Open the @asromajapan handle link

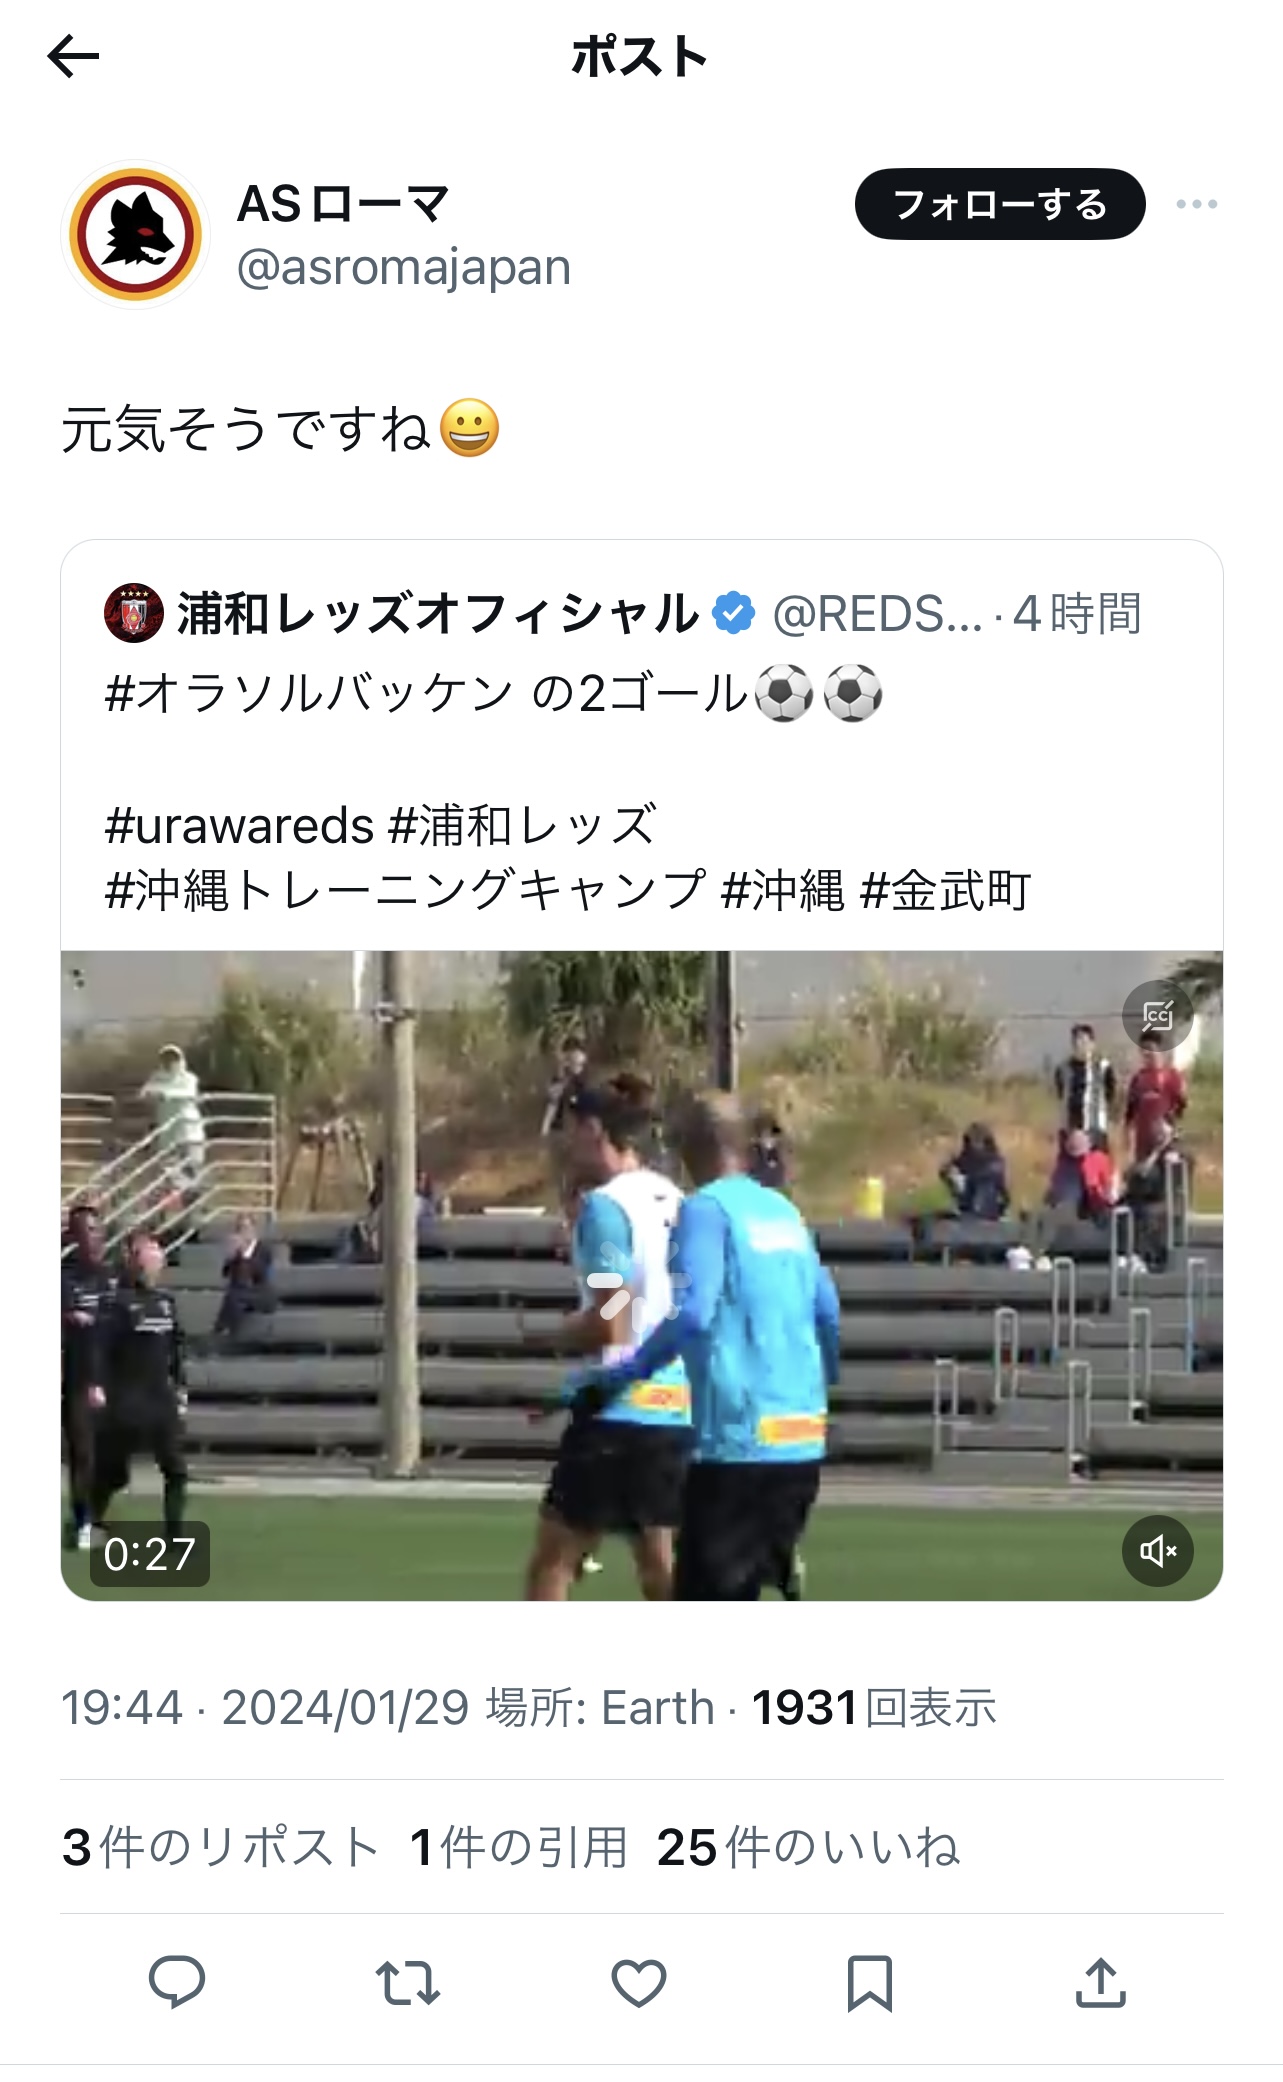(404, 267)
